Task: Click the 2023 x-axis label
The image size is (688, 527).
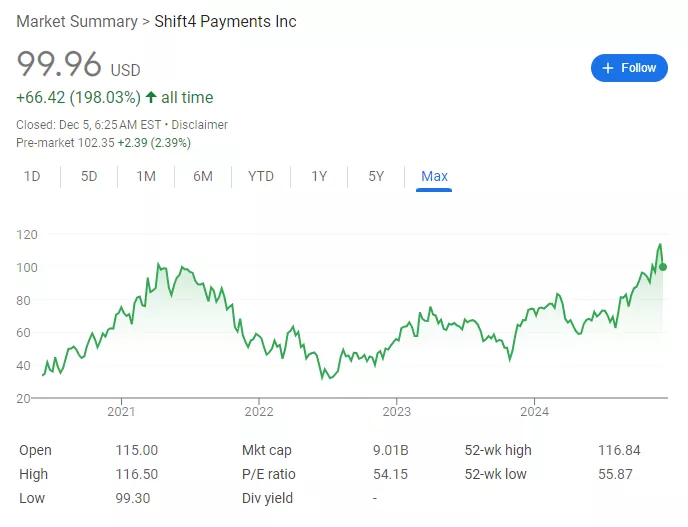Action: (x=397, y=412)
